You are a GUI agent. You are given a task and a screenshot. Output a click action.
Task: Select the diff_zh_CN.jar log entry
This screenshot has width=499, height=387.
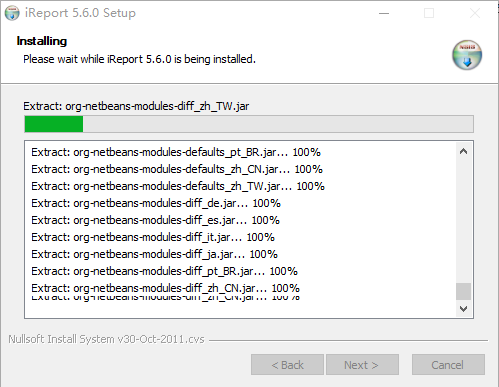point(166,288)
